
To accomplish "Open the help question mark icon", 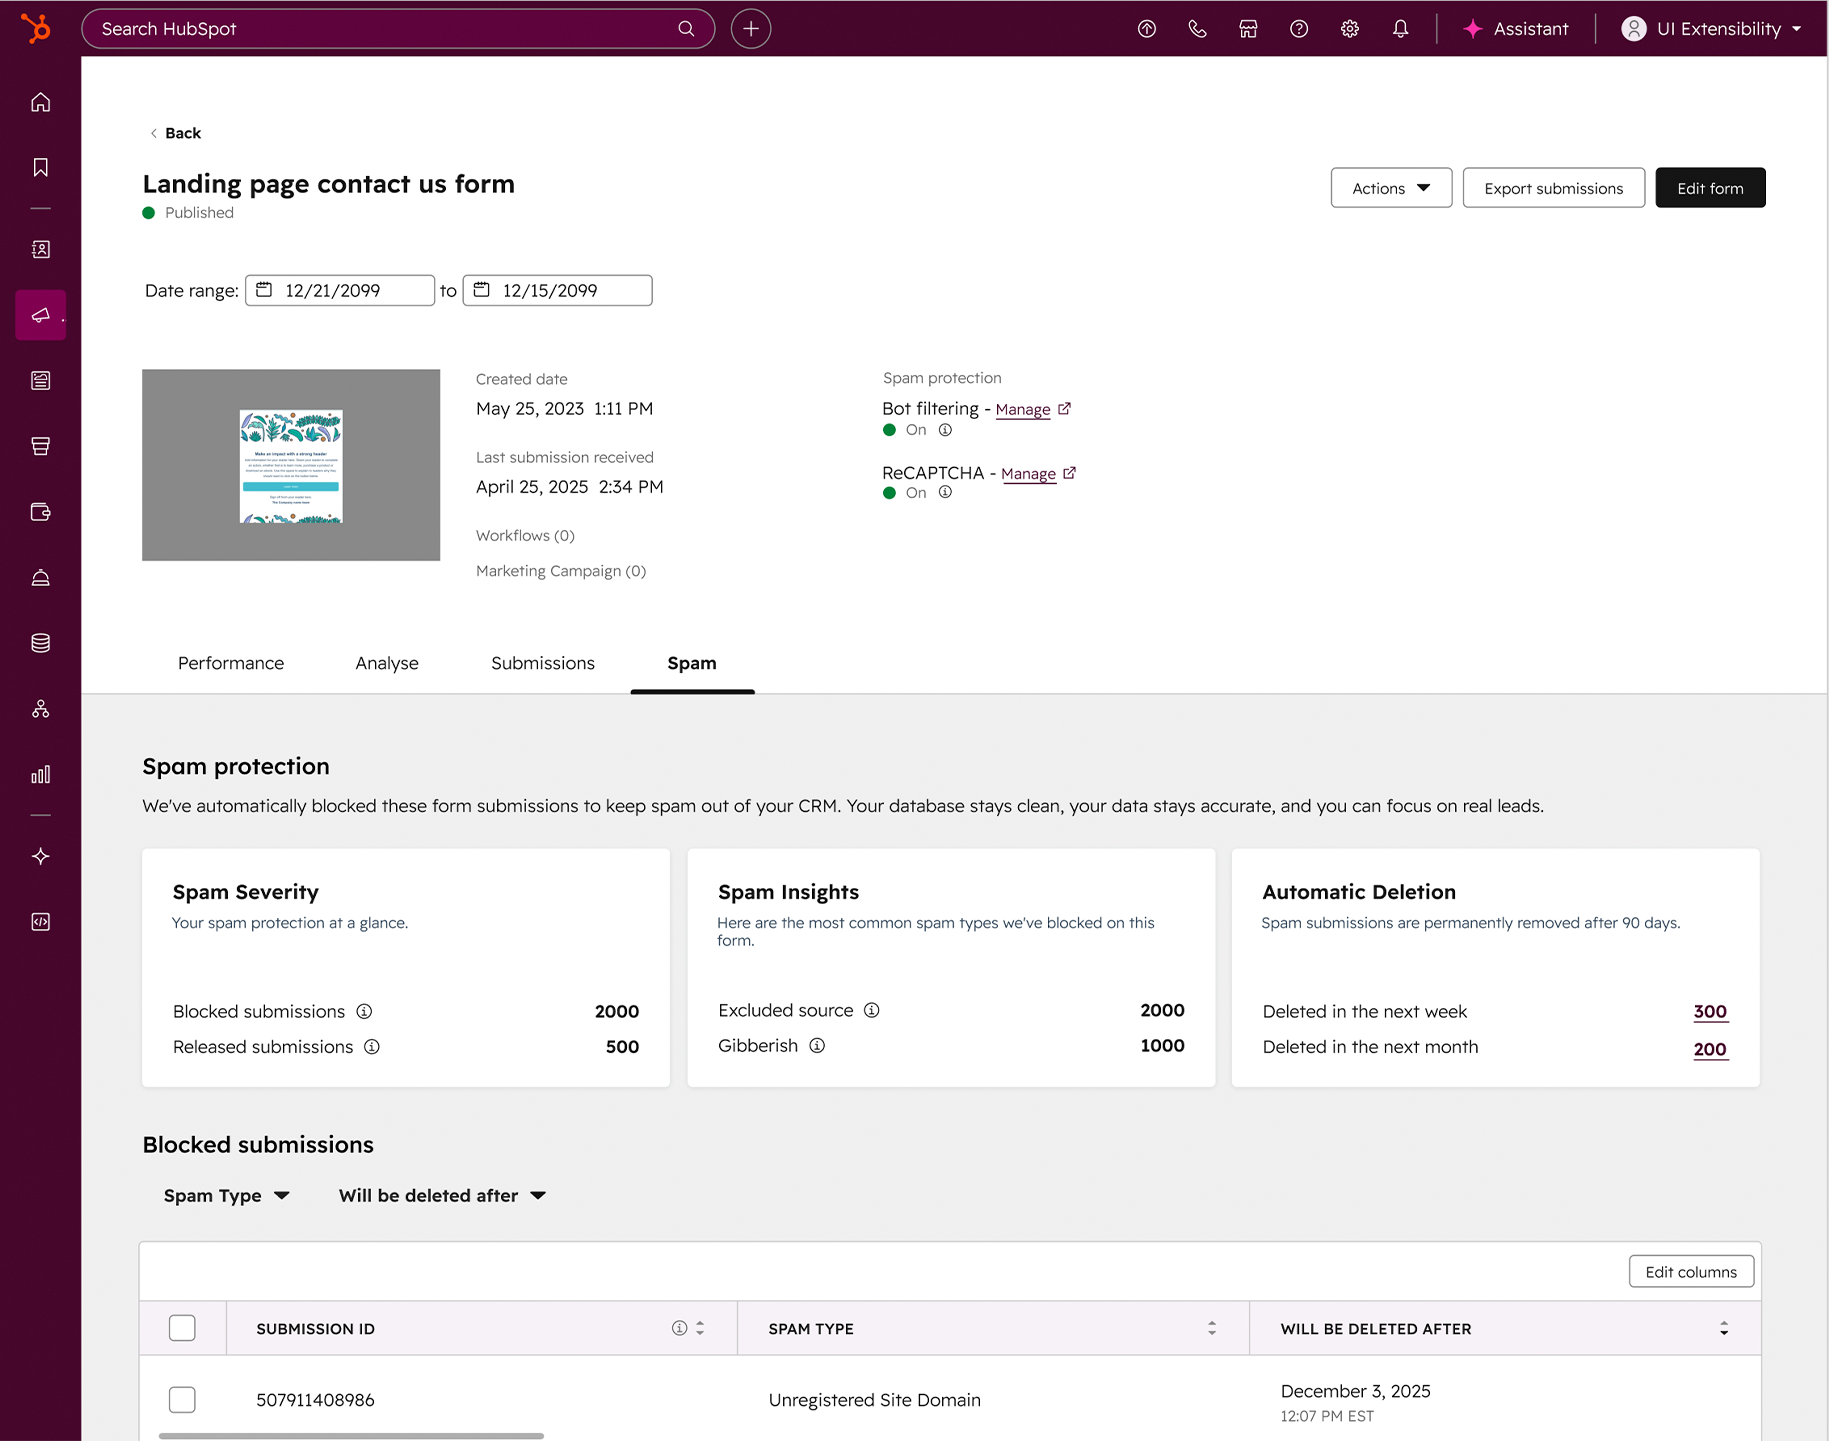I will coord(1299,29).
